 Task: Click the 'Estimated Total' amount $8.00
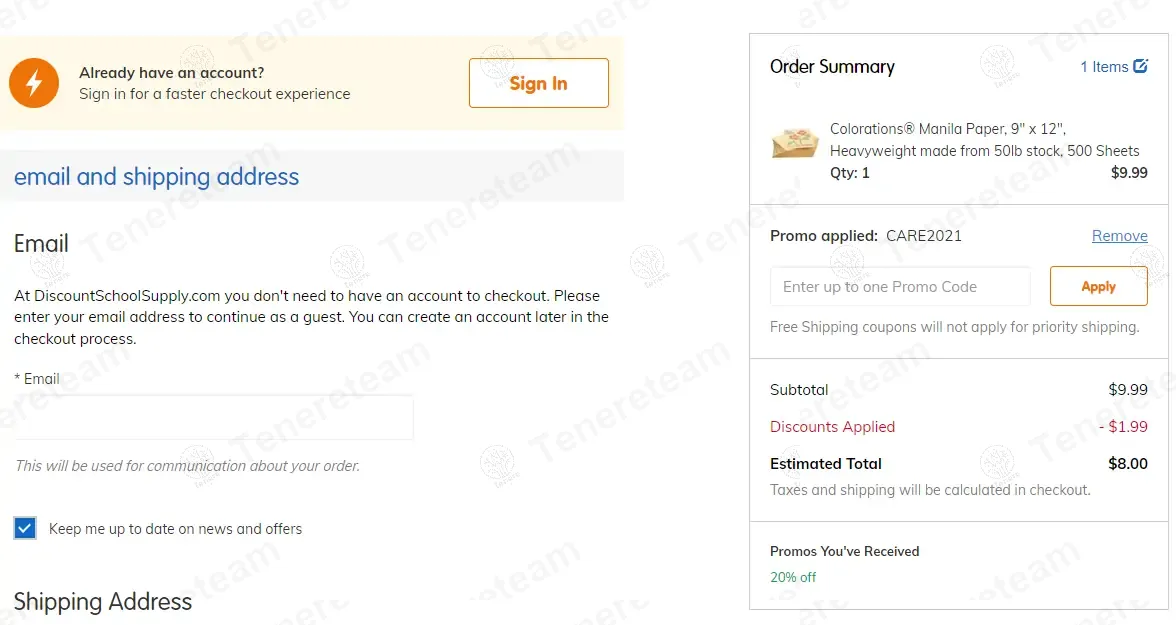tap(1128, 464)
